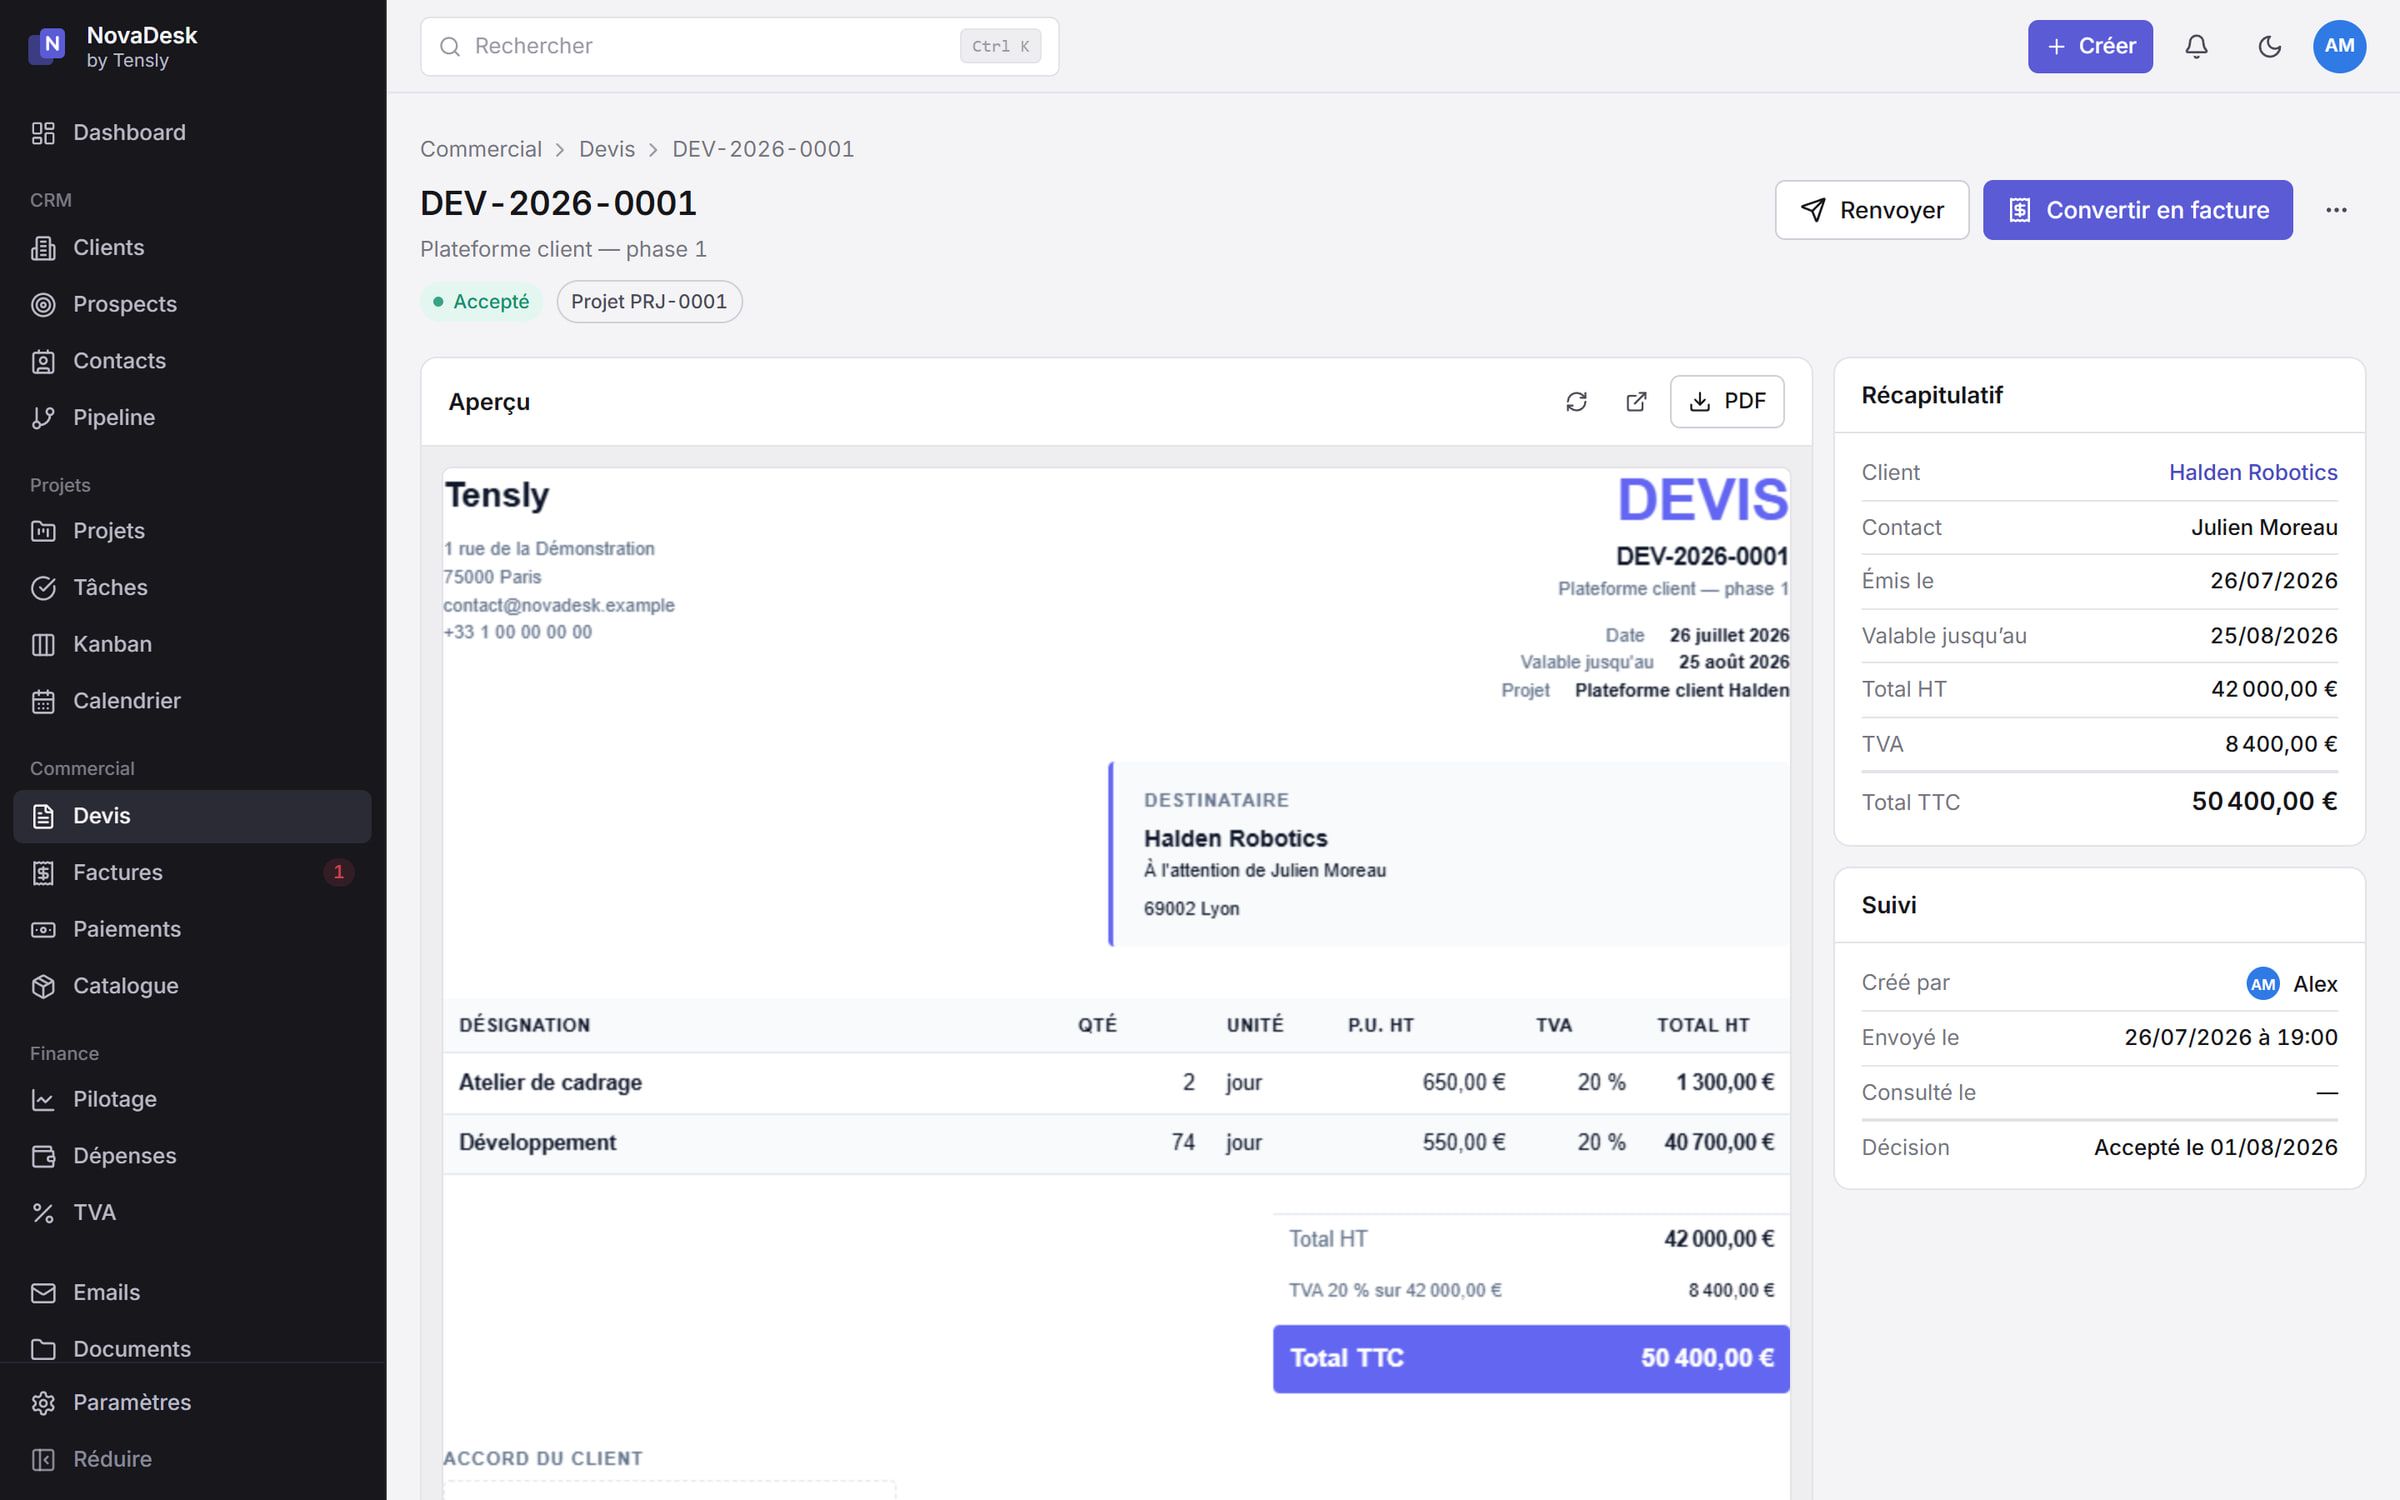The width and height of the screenshot is (2400, 1500).
Task: Follow the Halden Robotics client link
Action: tap(2252, 473)
